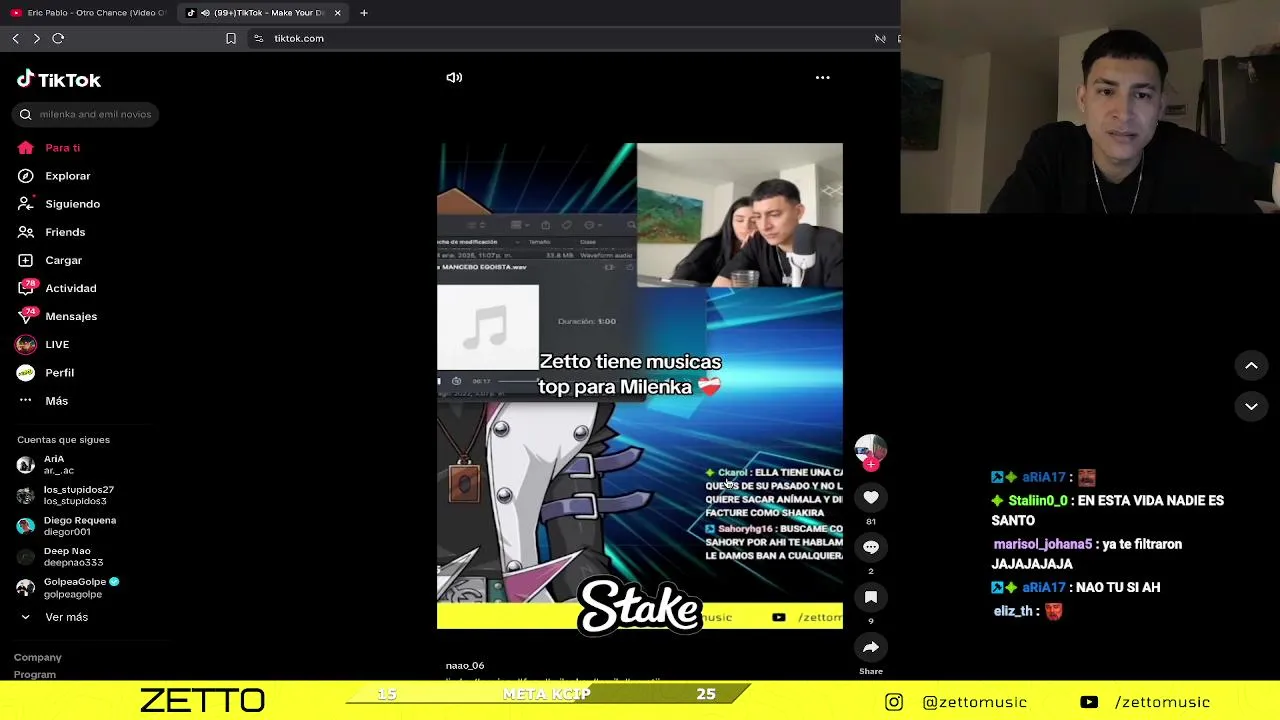The image size is (1280, 720).
Task: Open the video comments
Action: pos(871,547)
